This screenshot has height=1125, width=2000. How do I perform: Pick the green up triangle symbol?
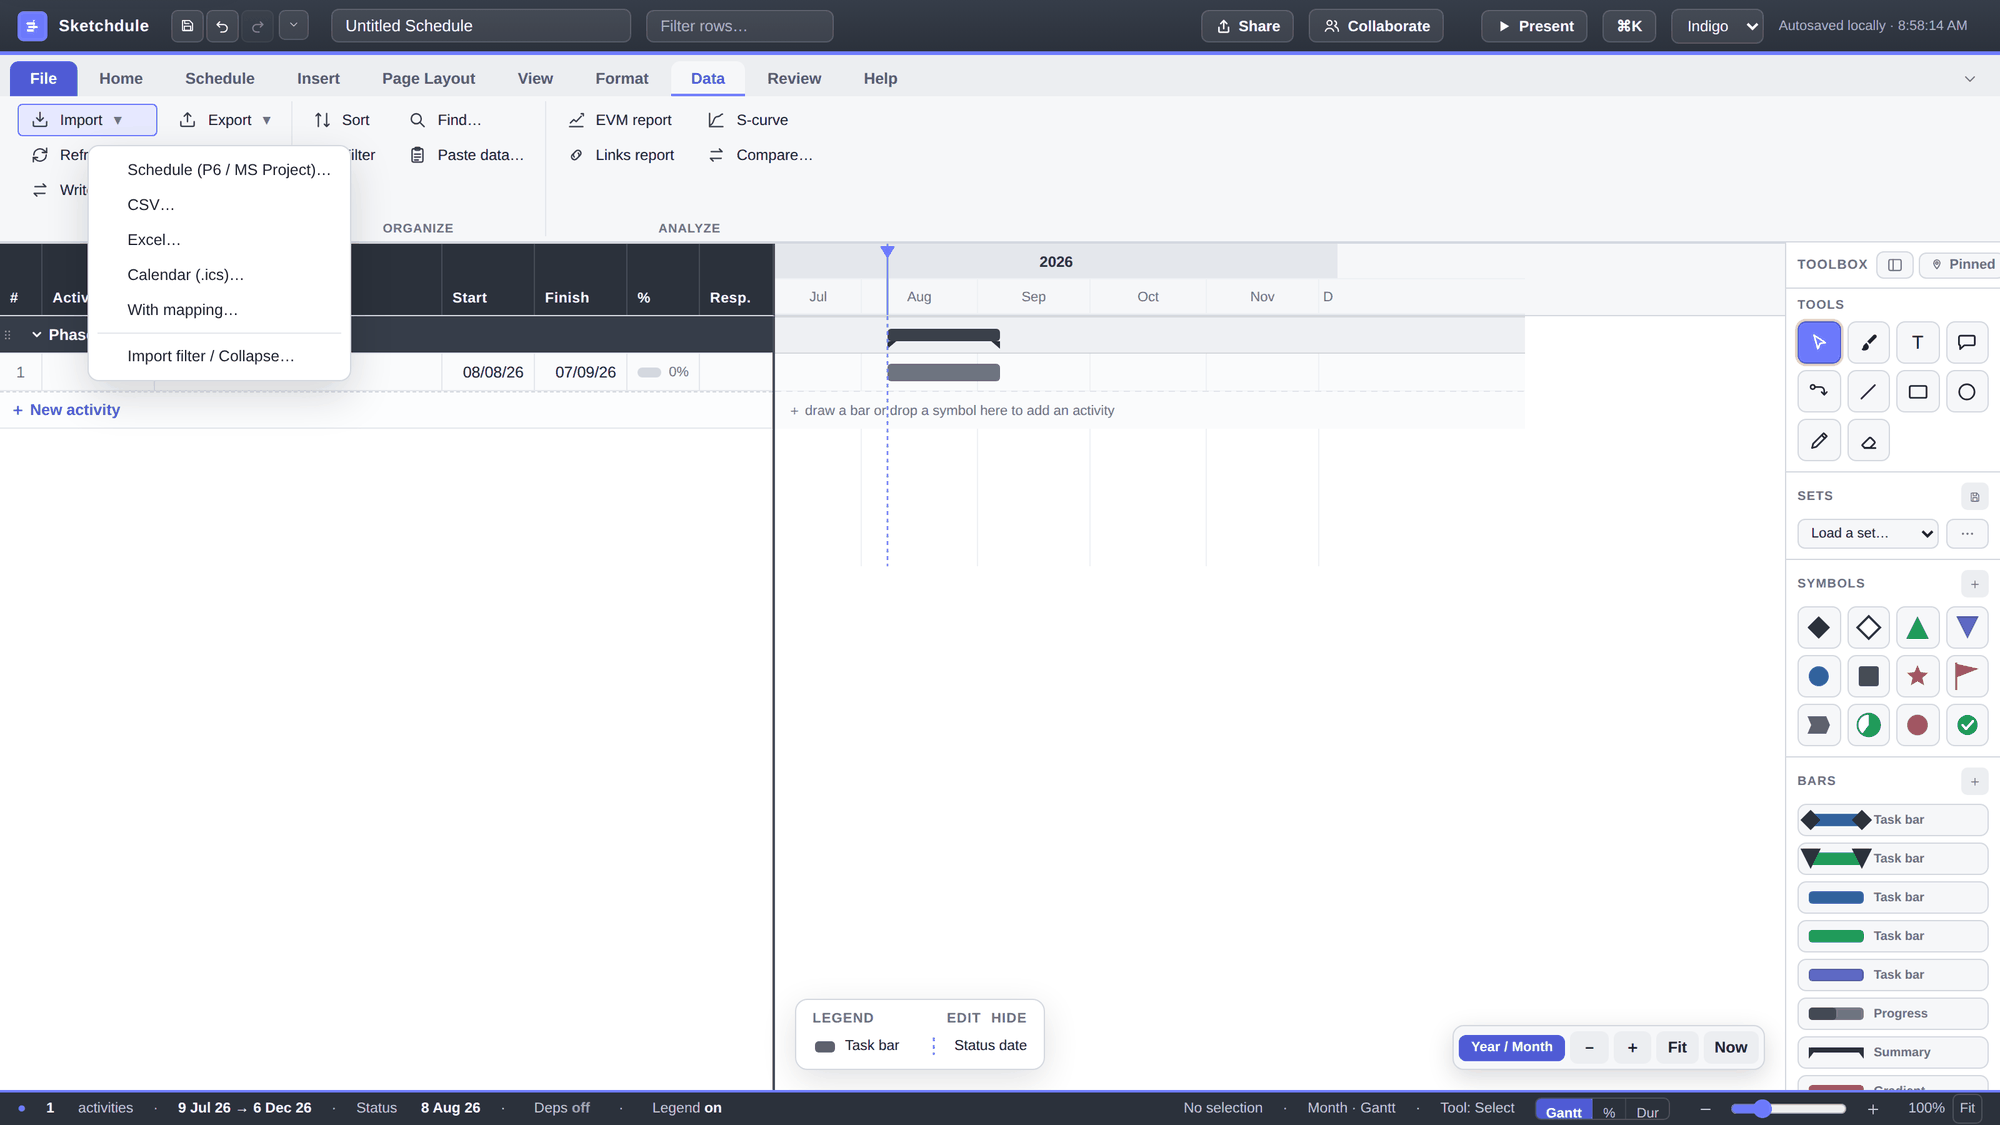1917,627
